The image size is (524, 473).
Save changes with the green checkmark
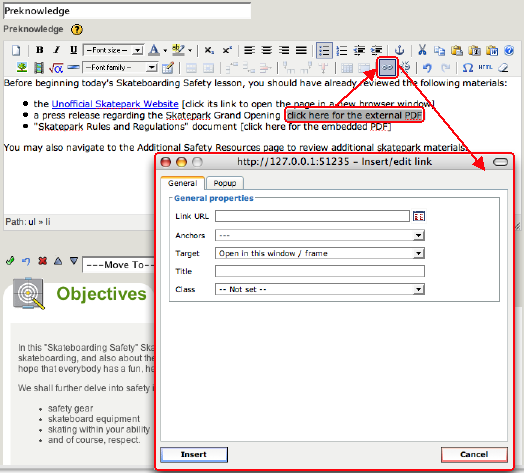tap(10, 261)
